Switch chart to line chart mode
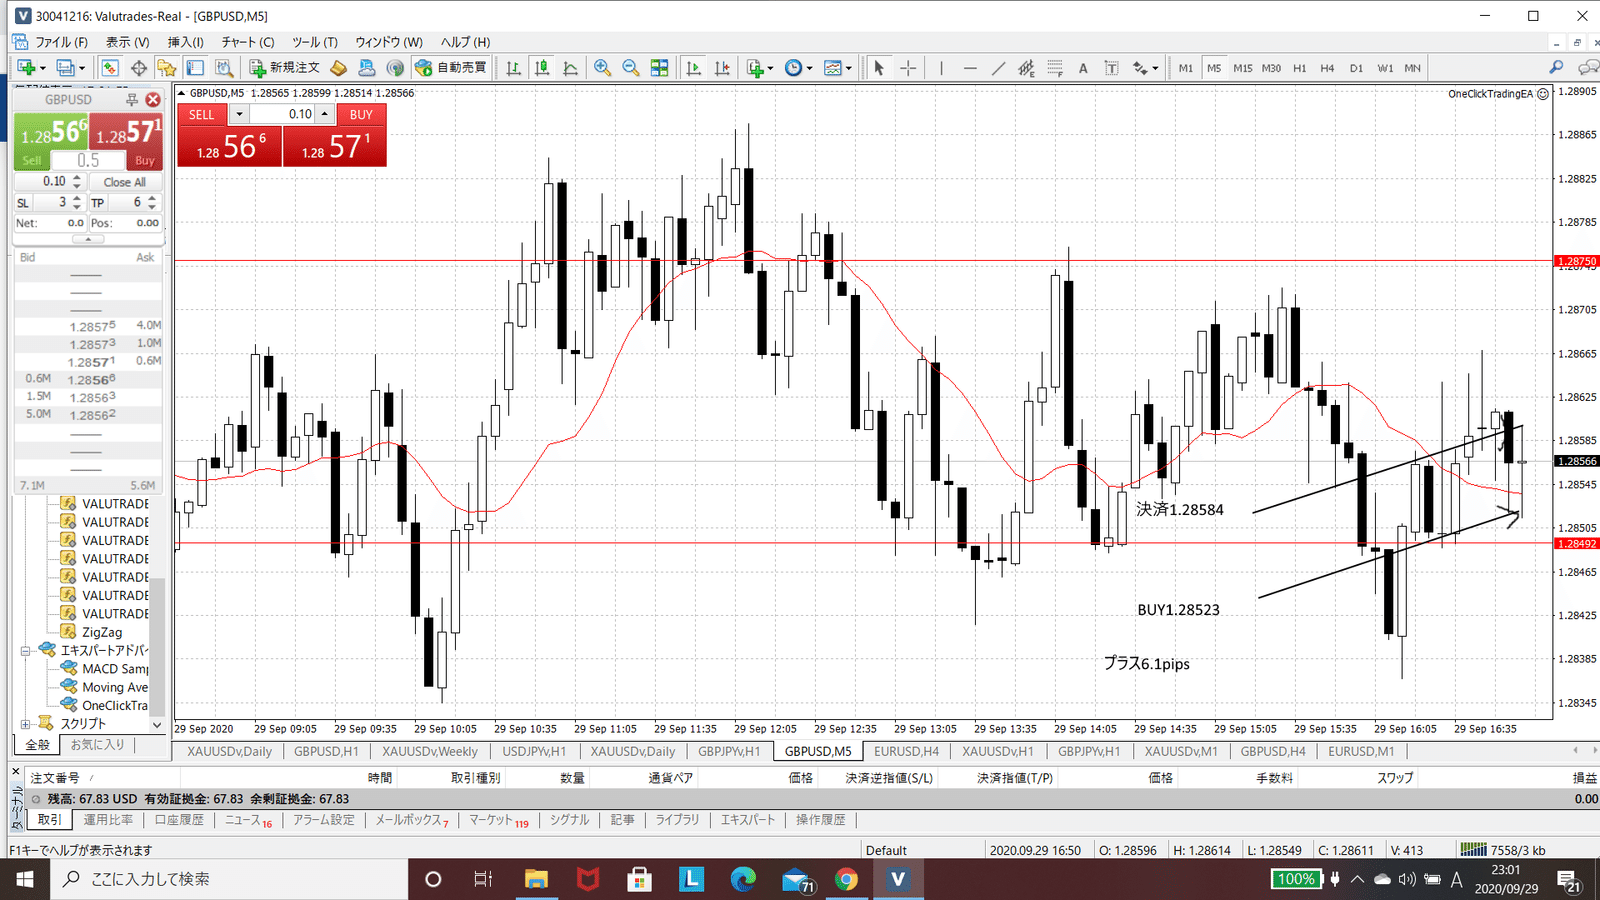This screenshot has height=900, width=1600. pos(570,68)
